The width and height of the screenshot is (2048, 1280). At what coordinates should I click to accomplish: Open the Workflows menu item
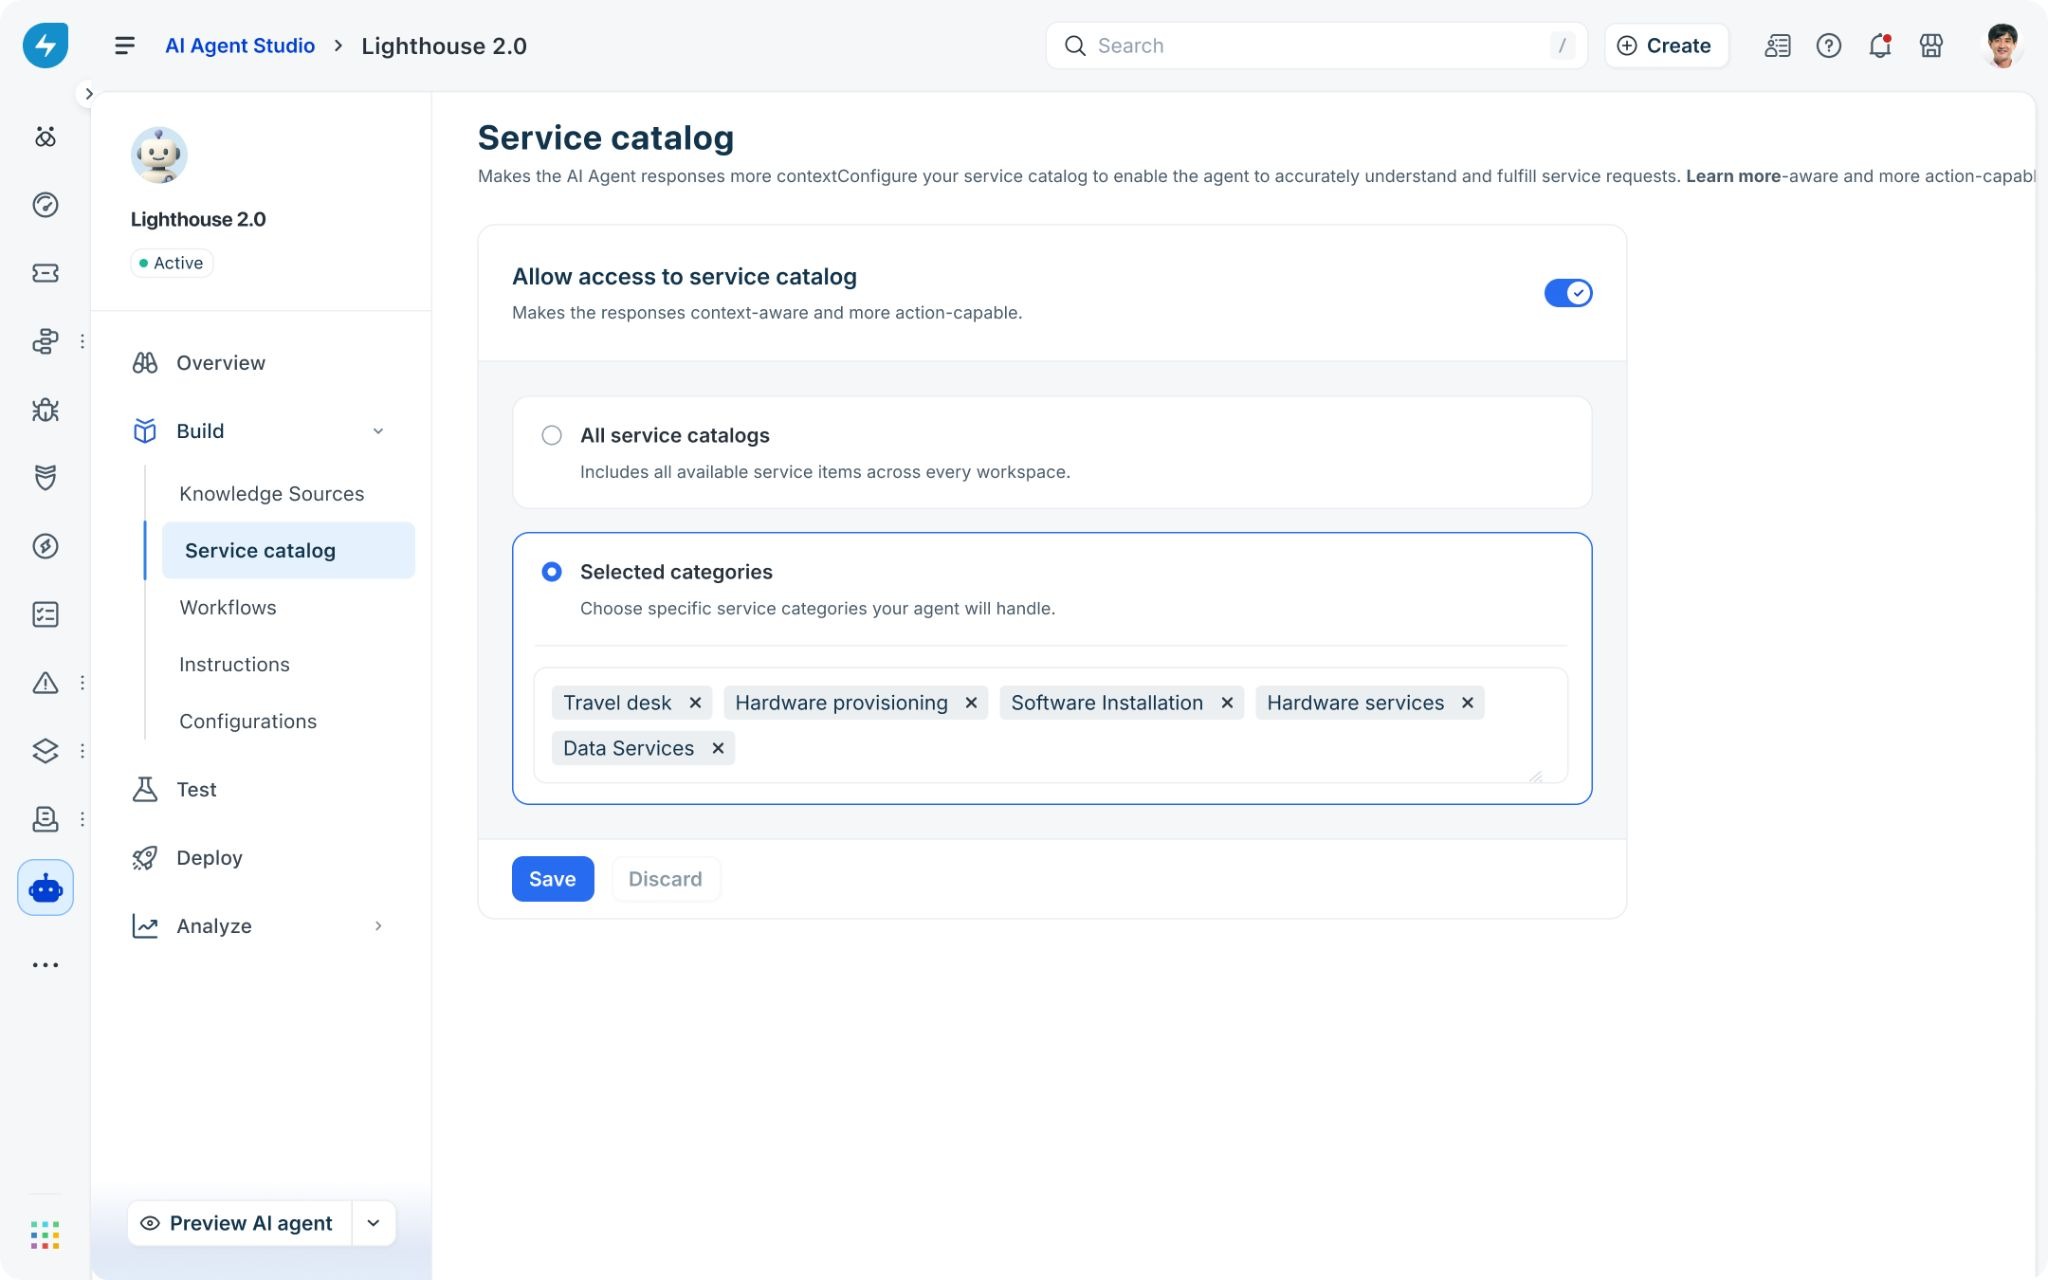pos(228,608)
